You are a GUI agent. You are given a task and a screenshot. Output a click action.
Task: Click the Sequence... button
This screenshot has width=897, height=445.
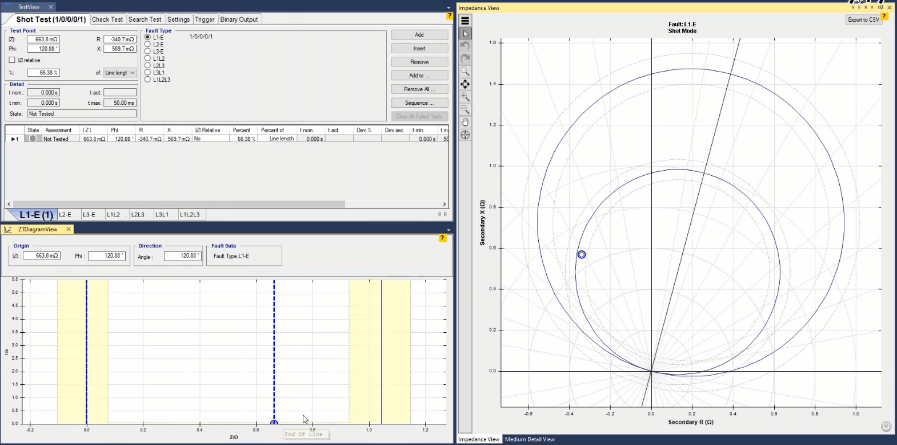pyautogui.click(x=418, y=102)
